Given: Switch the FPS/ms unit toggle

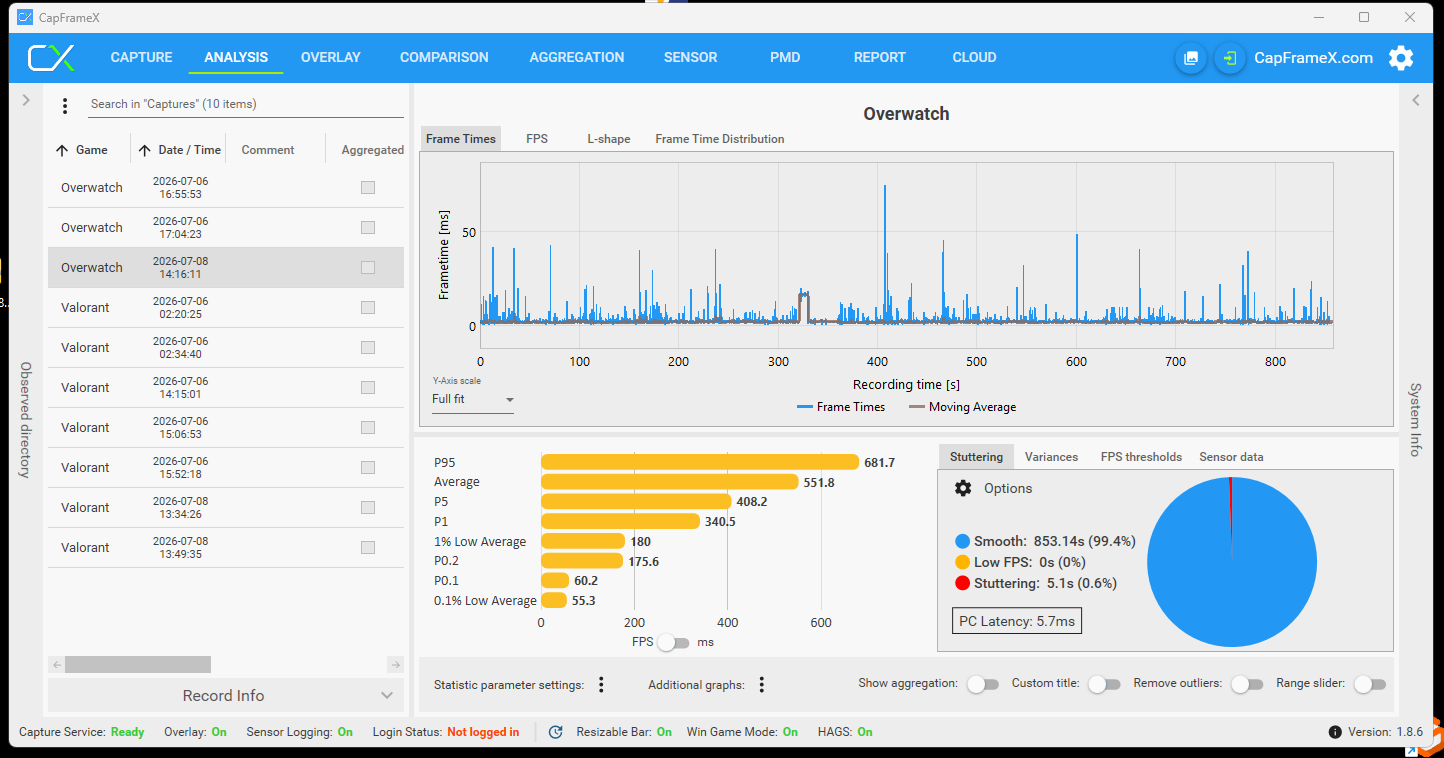Looking at the screenshot, I should (x=673, y=642).
